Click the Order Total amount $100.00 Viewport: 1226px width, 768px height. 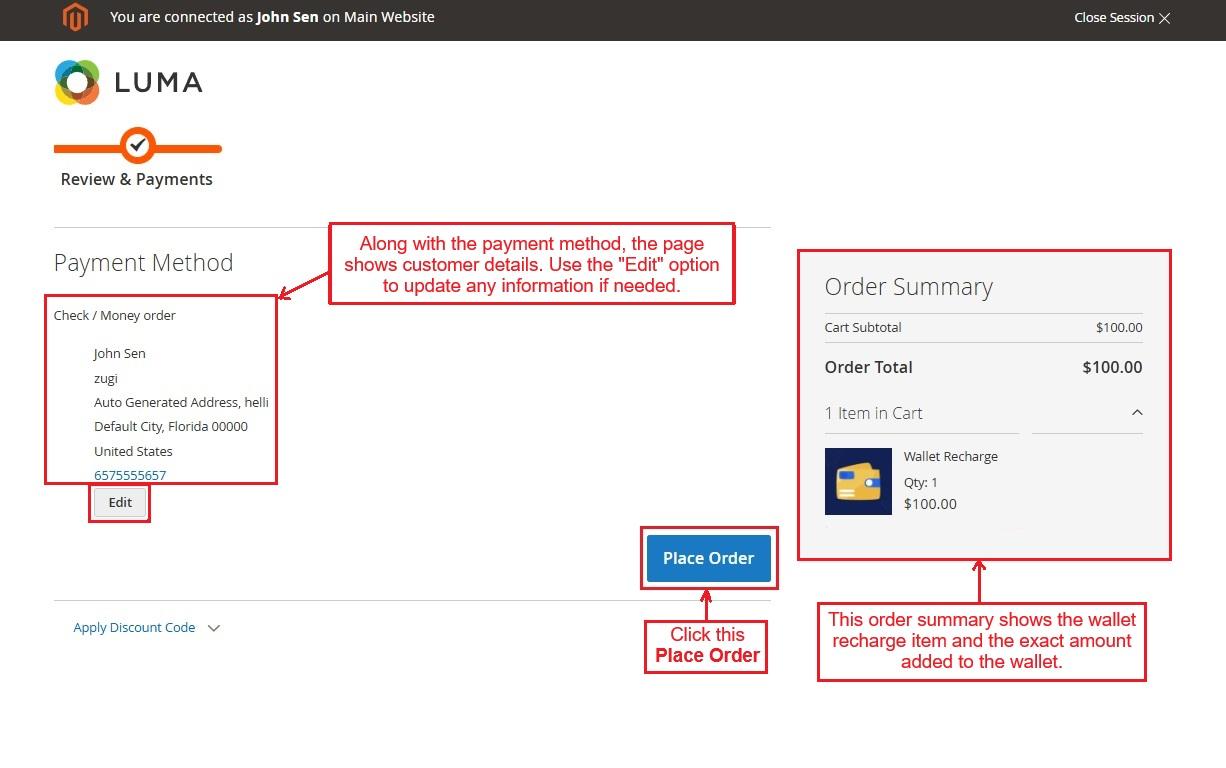click(1112, 367)
